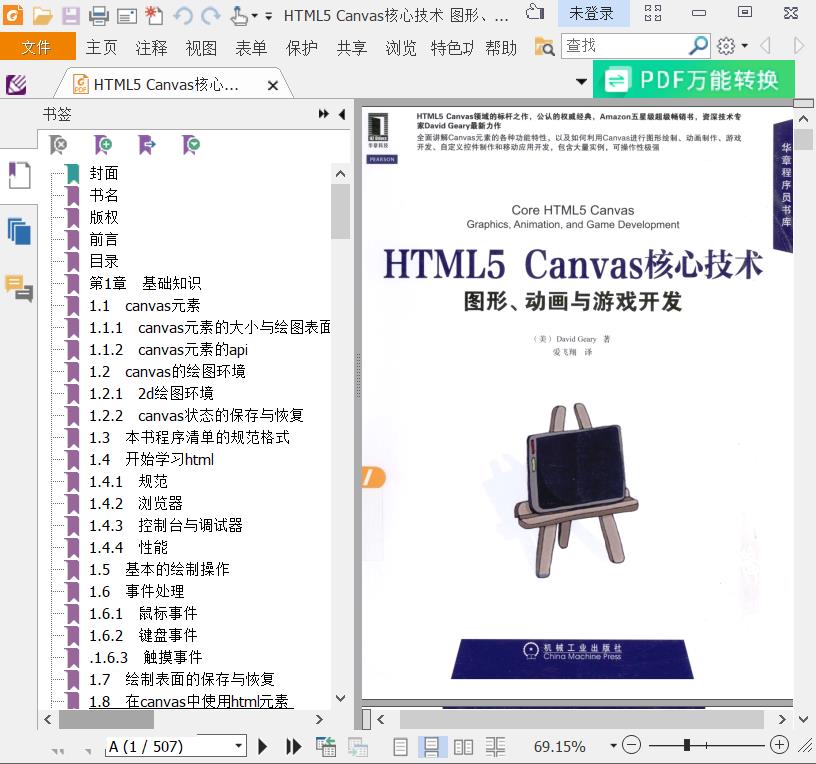Enable continuous facing view mode
This screenshot has height=764, width=816.
[495, 747]
